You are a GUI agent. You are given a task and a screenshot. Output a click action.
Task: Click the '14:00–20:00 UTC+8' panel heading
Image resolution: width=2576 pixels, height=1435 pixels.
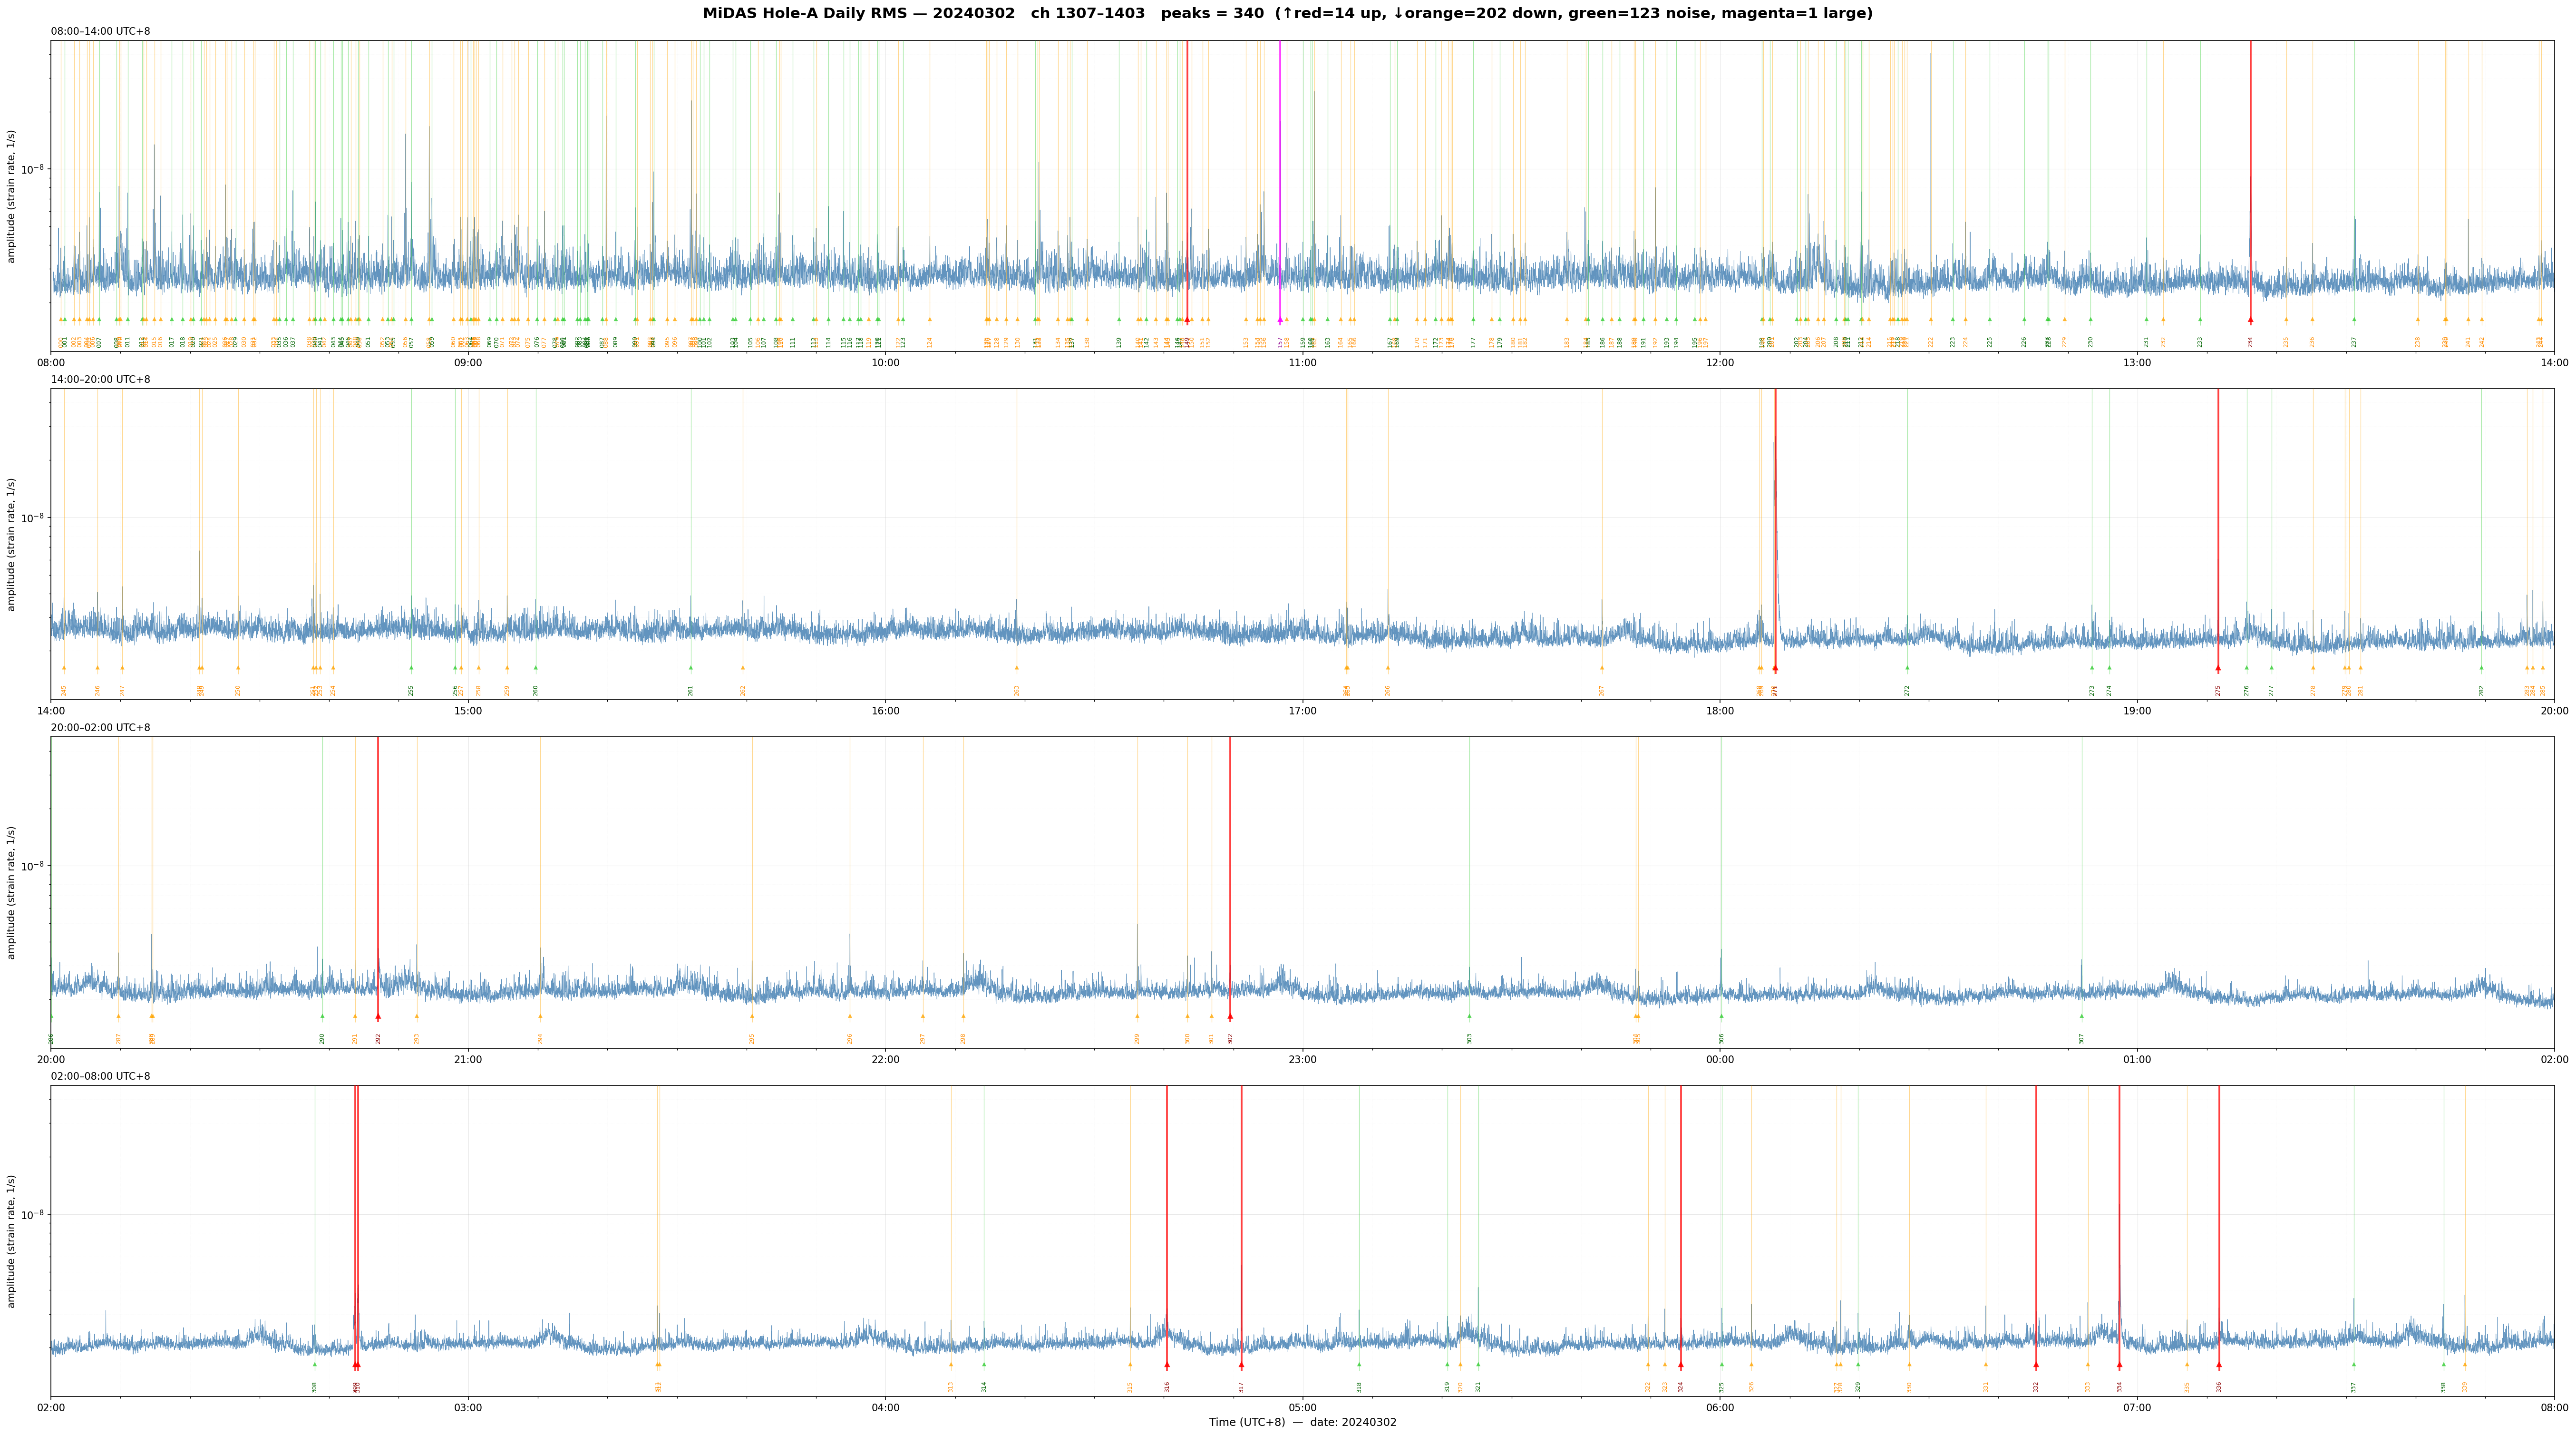(x=101, y=379)
